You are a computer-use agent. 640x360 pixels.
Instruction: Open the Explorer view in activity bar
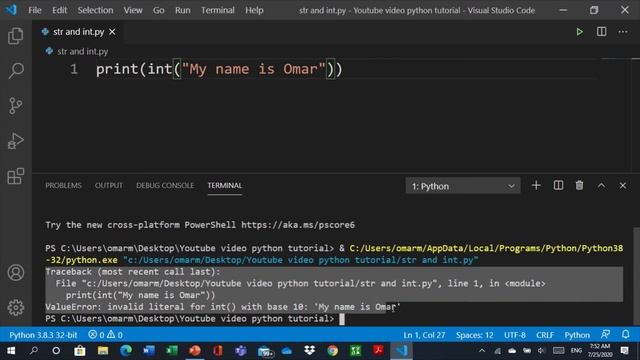point(16,36)
